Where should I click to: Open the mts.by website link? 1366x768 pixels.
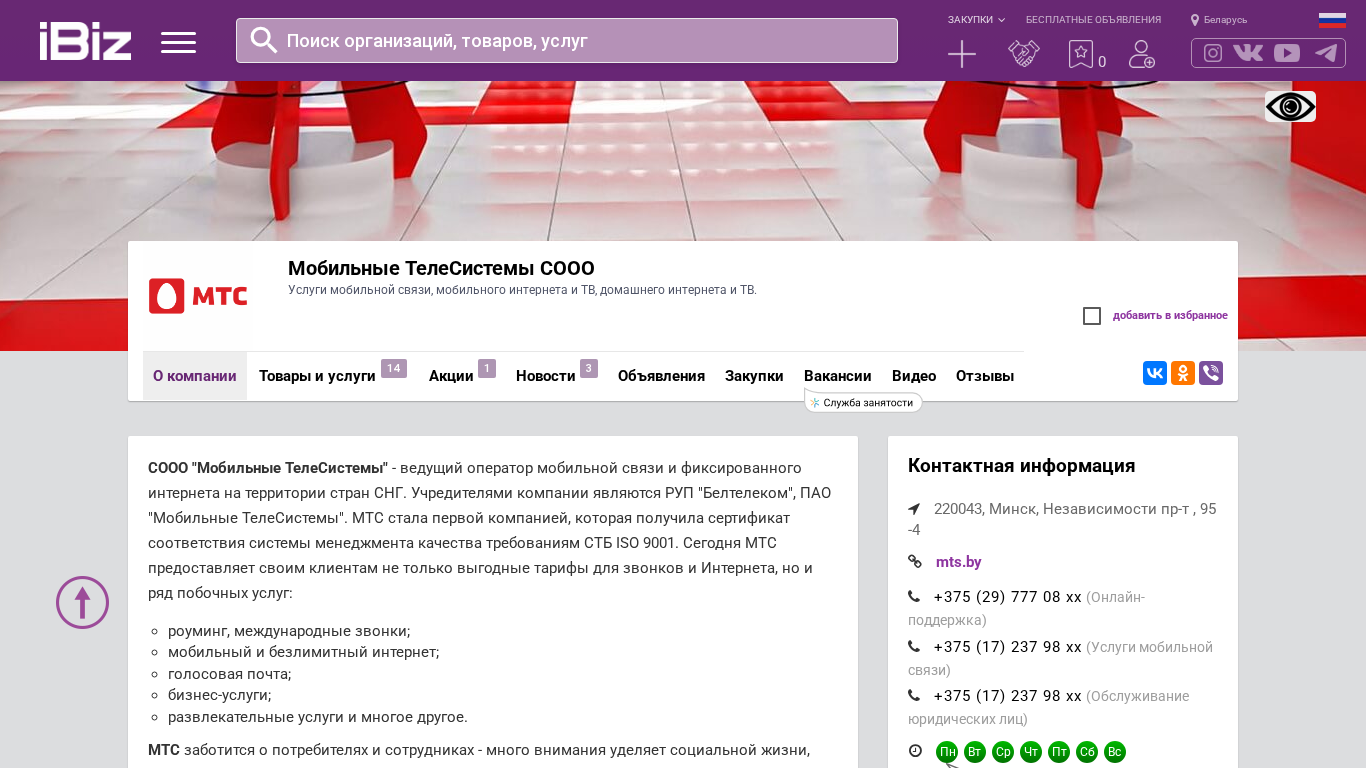958,562
